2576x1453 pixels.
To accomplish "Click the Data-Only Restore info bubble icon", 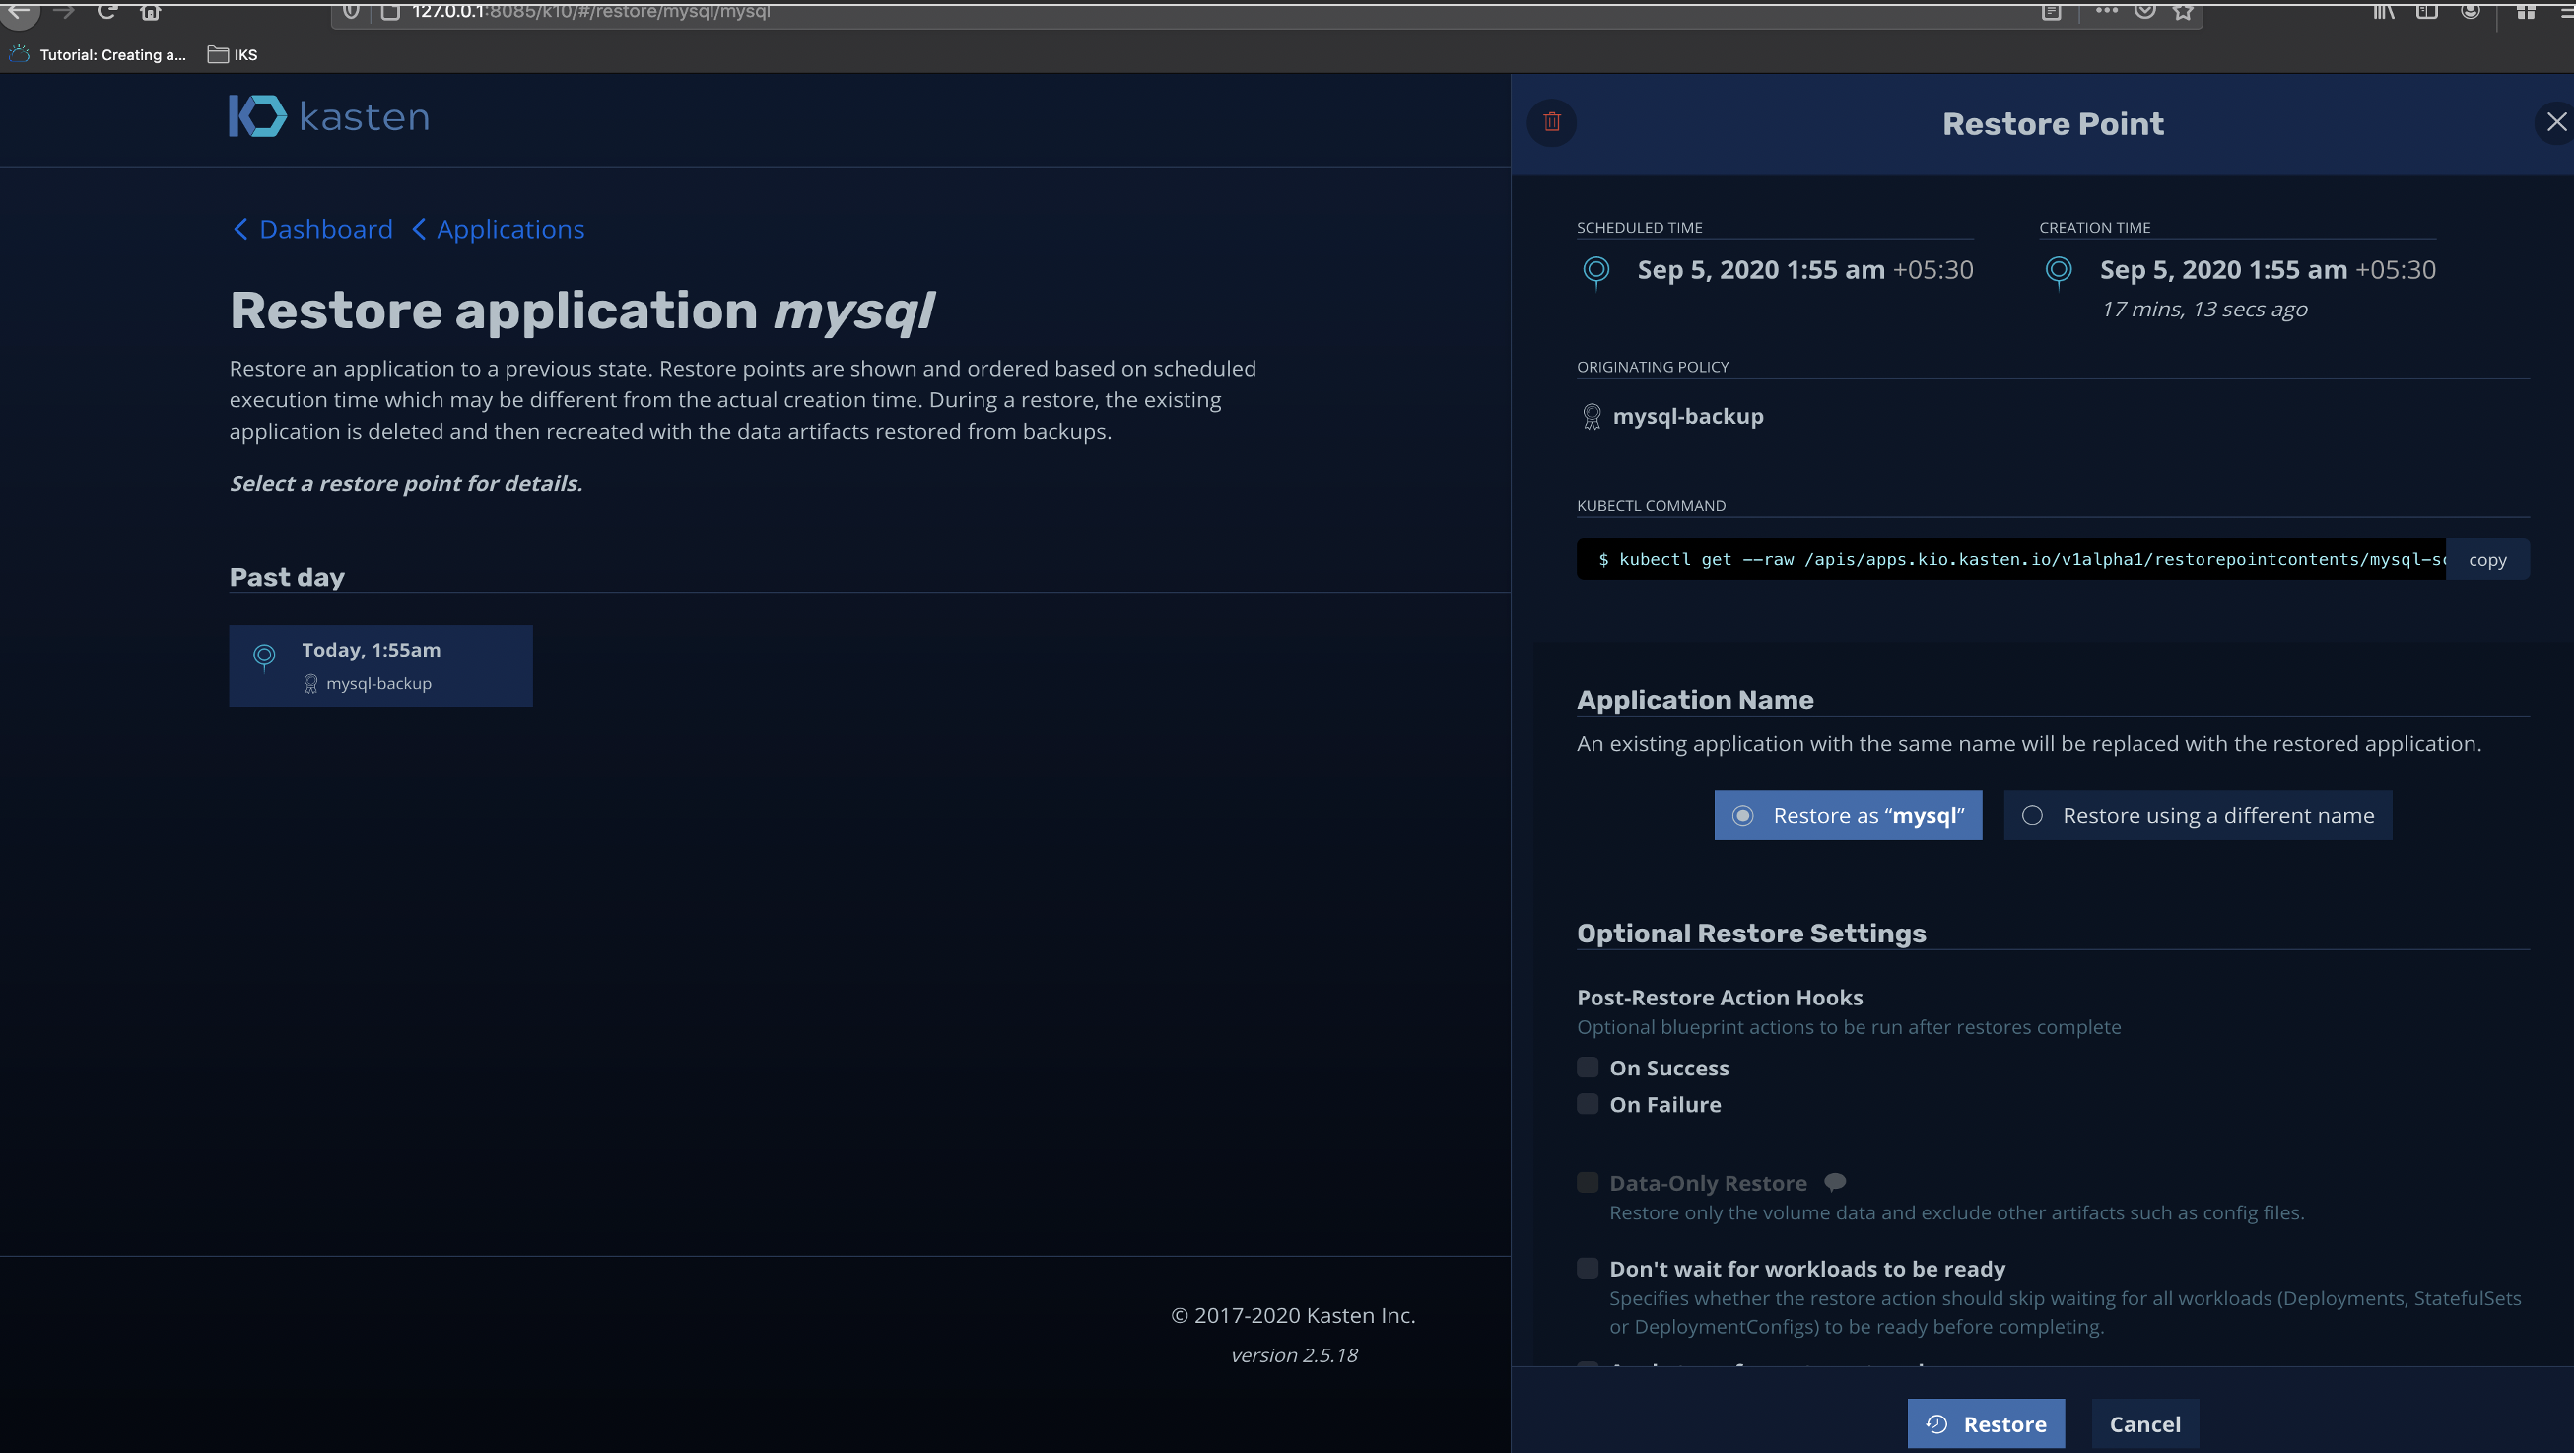I will pyautogui.click(x=1835, y=1182).
